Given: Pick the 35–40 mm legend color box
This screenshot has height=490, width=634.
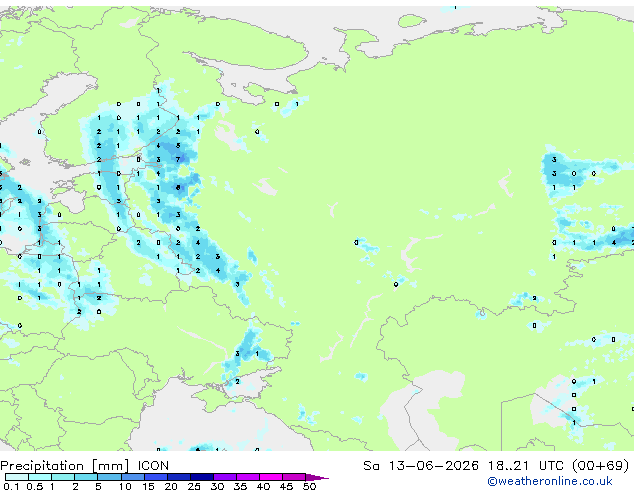Looking at the screenshot, I should click(x=247, y=477).
